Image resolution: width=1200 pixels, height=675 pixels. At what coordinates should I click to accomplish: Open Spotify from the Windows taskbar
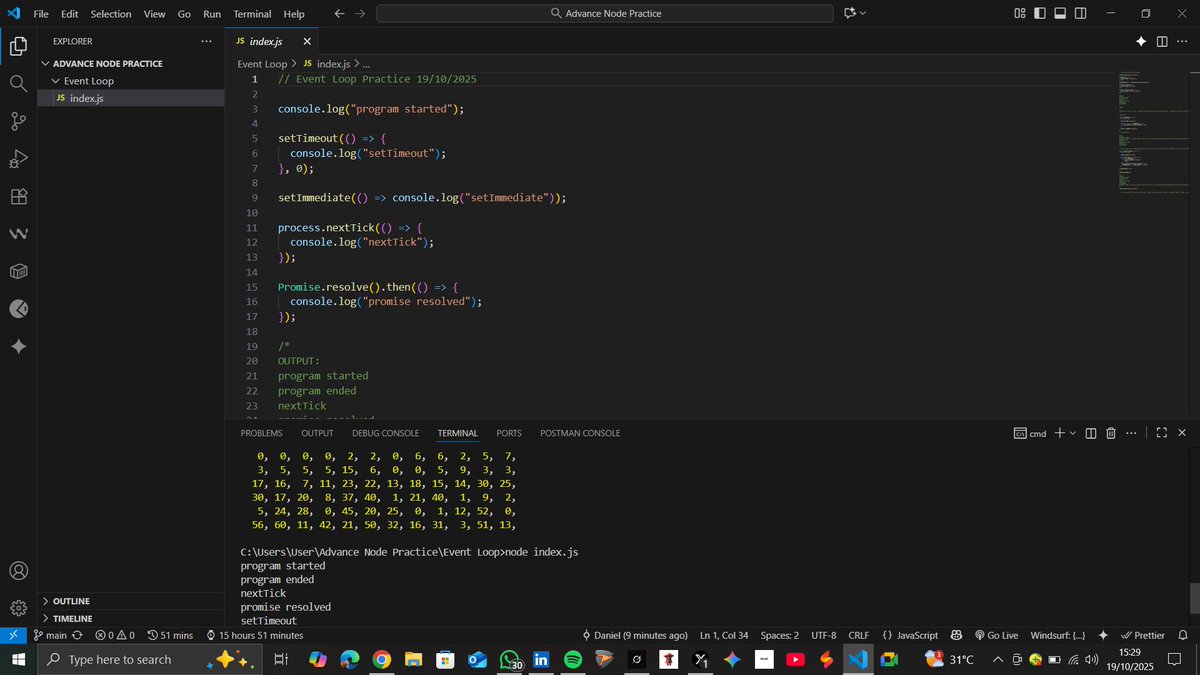[573, 659]
